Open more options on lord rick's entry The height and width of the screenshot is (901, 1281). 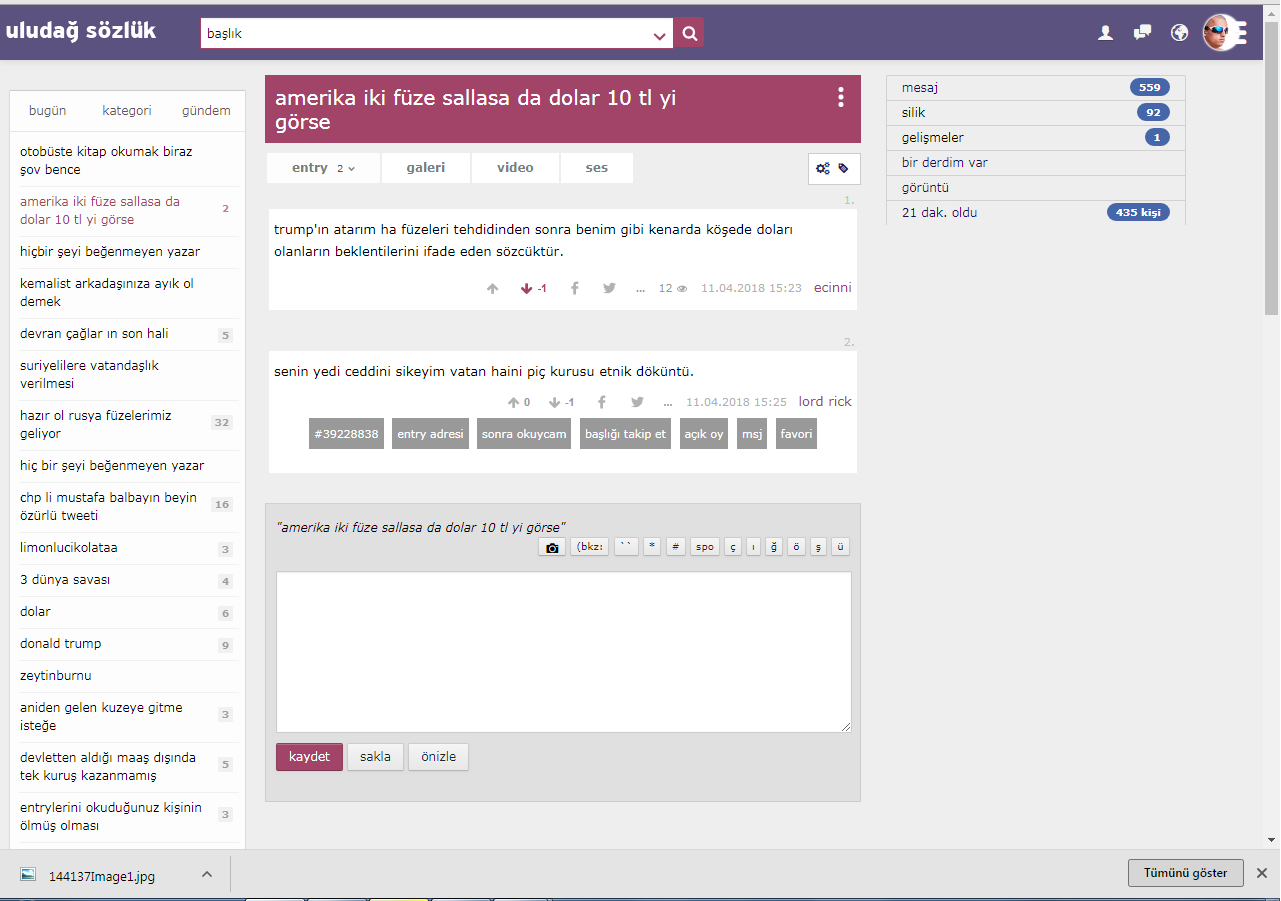coord(667,403)
